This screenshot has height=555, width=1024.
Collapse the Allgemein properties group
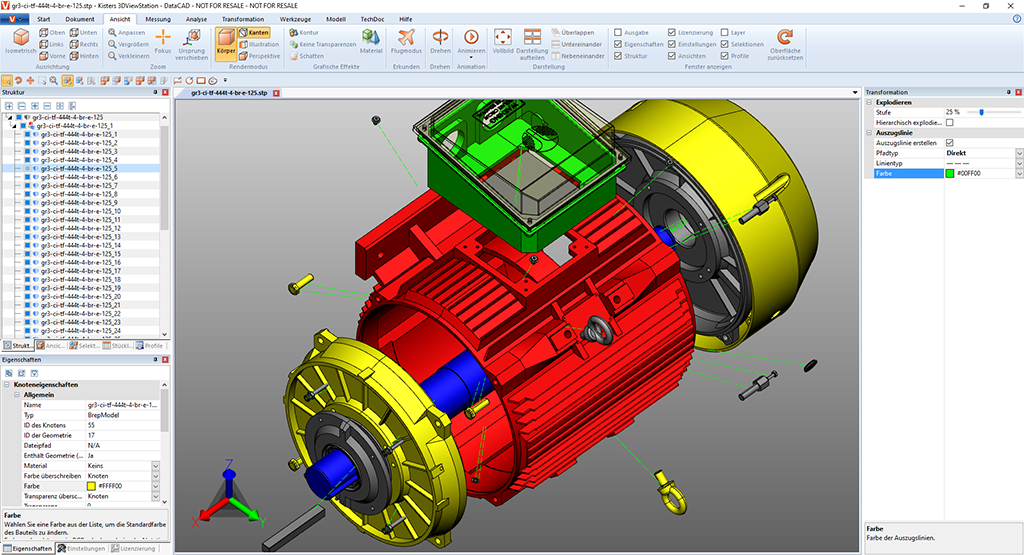[17, 395]
